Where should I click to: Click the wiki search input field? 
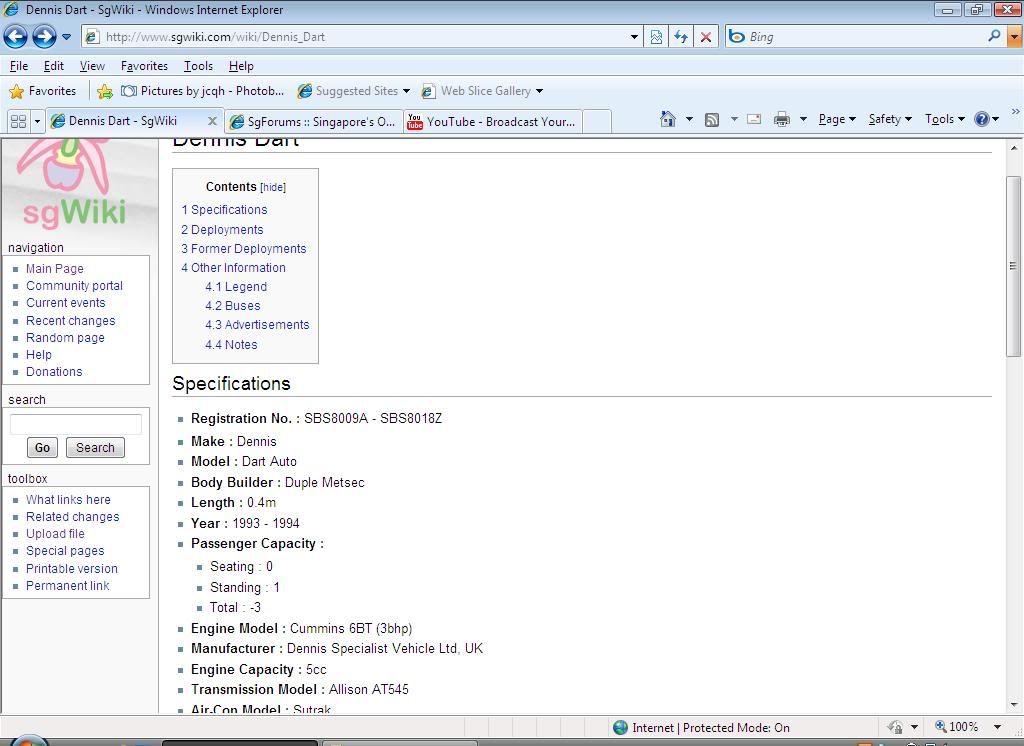click(76, 425)
